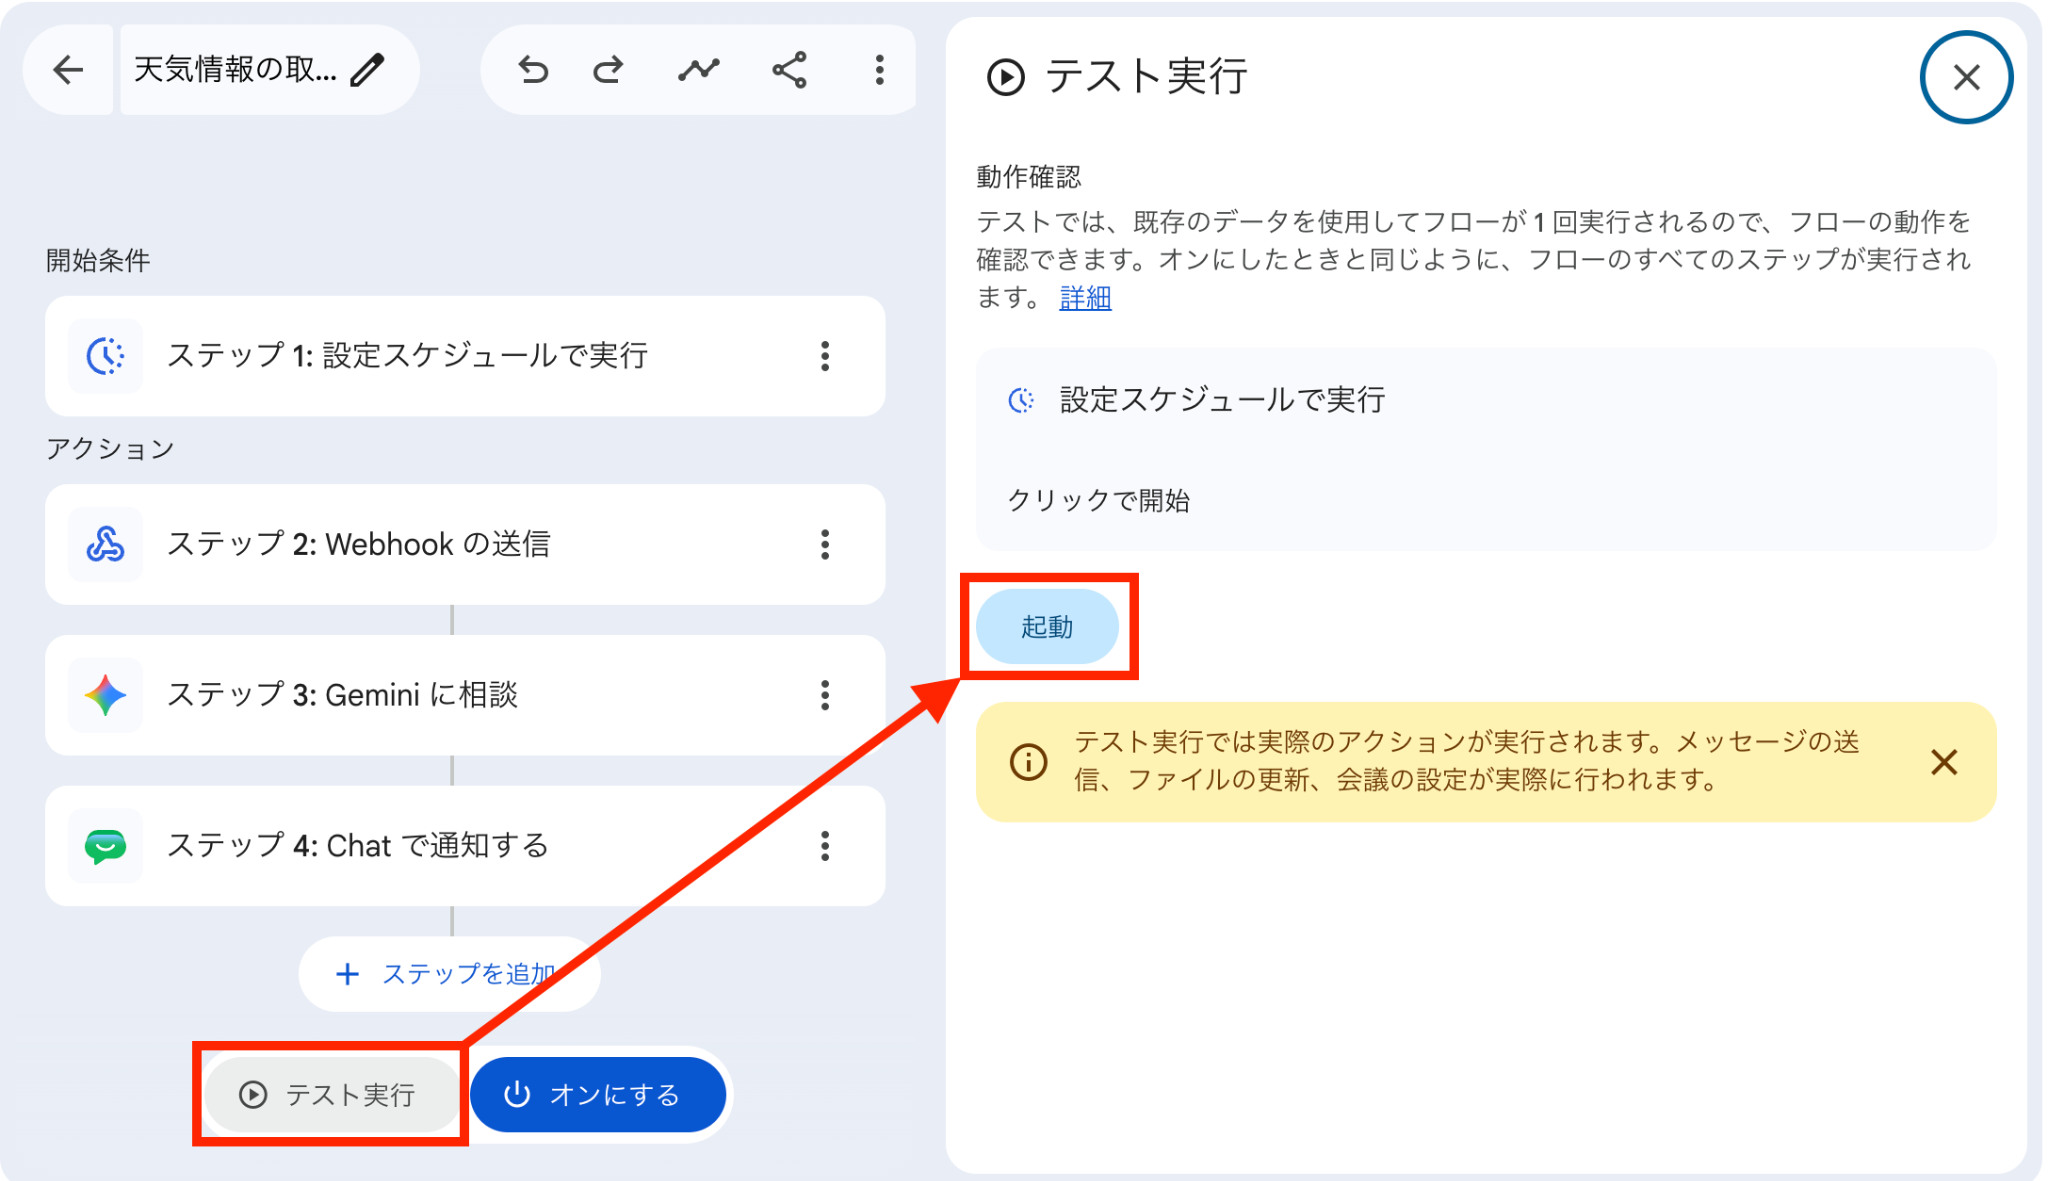Select ステップ 1 schedule clock icon
2048x1181 pixels.
pos(105,356)
